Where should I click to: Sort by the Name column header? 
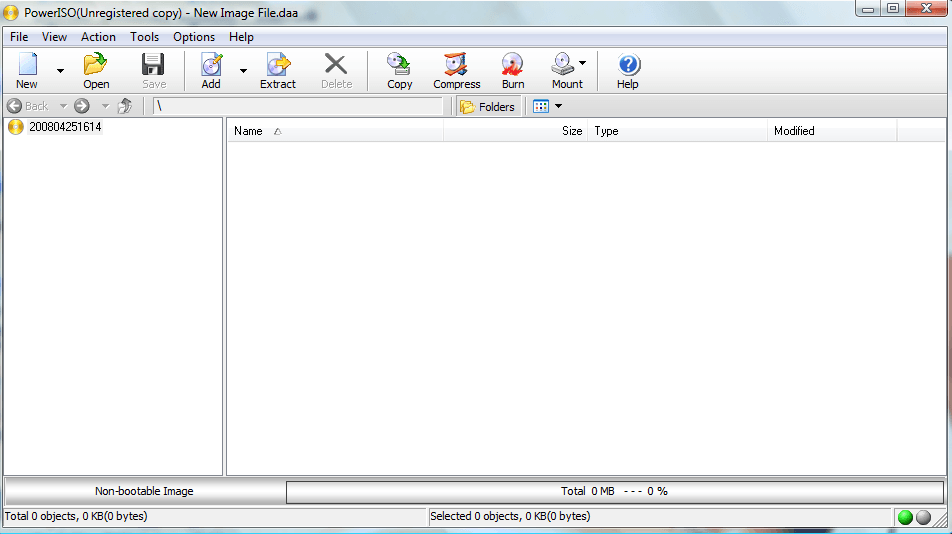coord(336,131)
